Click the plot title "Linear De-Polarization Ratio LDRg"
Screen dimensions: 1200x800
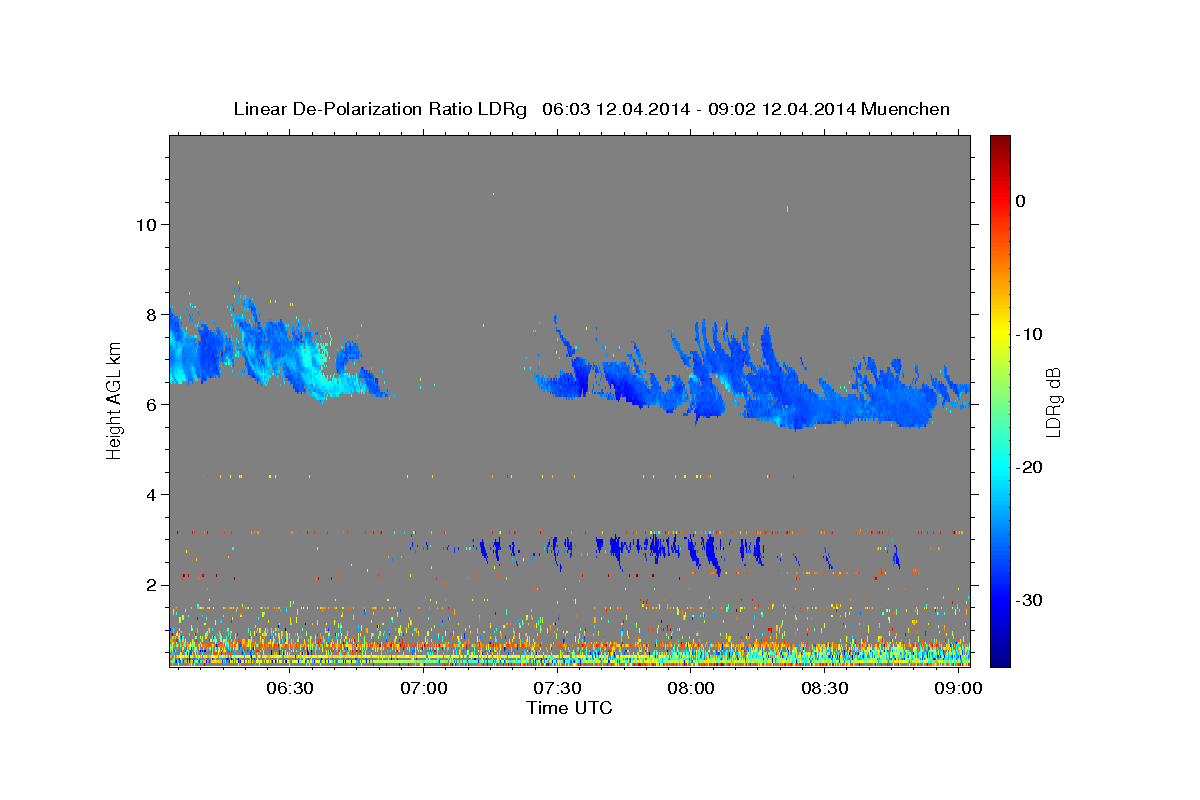click(x=380, y=109)
